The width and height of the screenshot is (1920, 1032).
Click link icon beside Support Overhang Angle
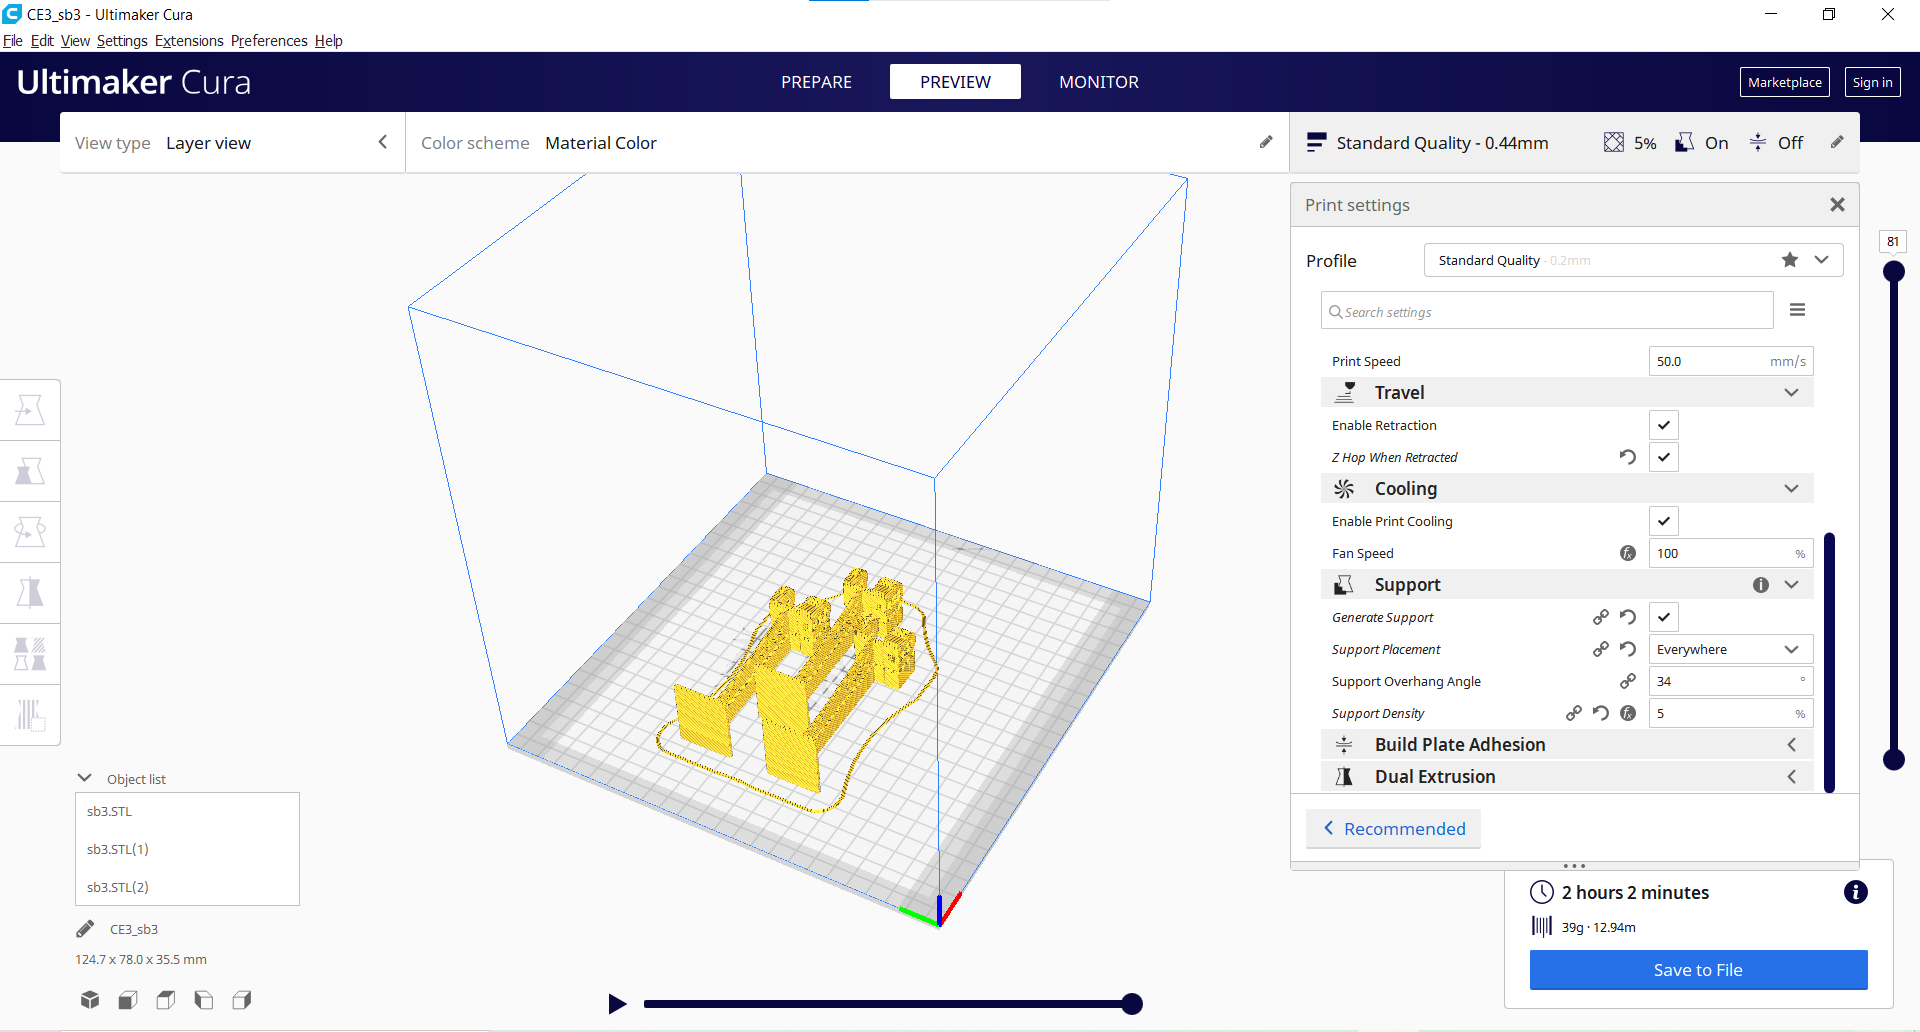(1628, 681)
